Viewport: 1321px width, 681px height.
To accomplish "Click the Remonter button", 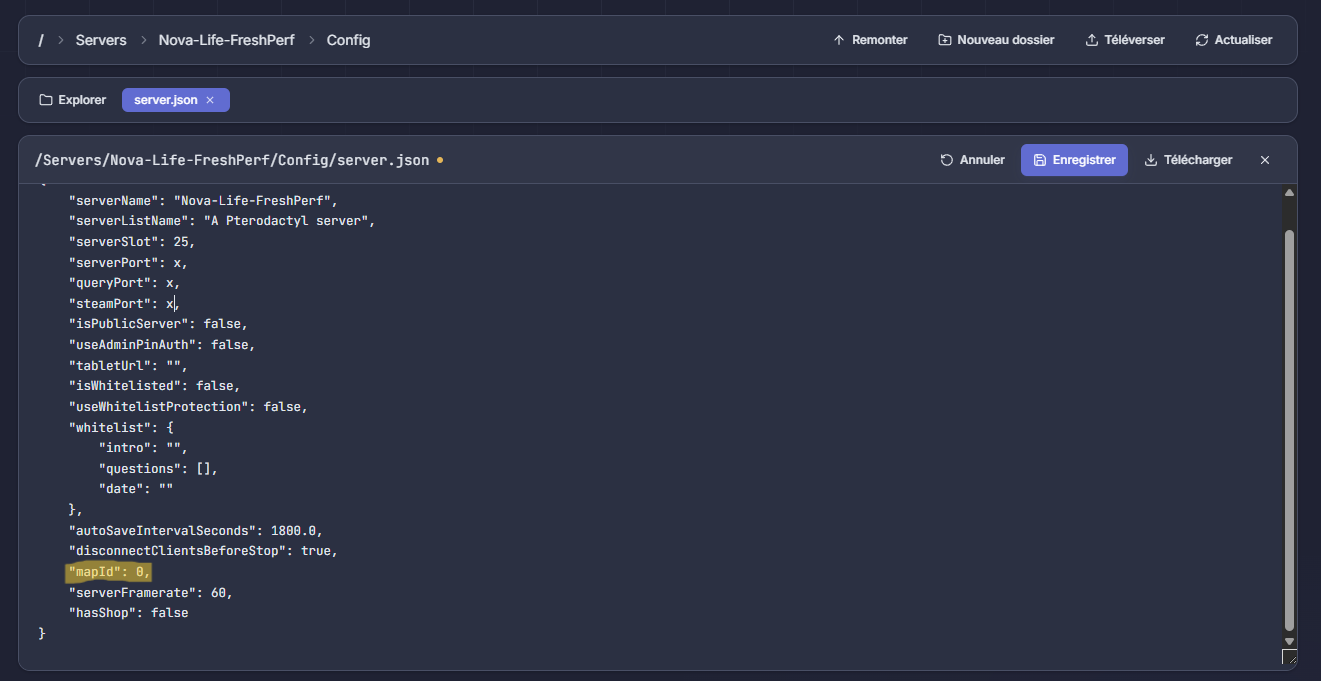I will pyautogui.click(x=870, y=40).
